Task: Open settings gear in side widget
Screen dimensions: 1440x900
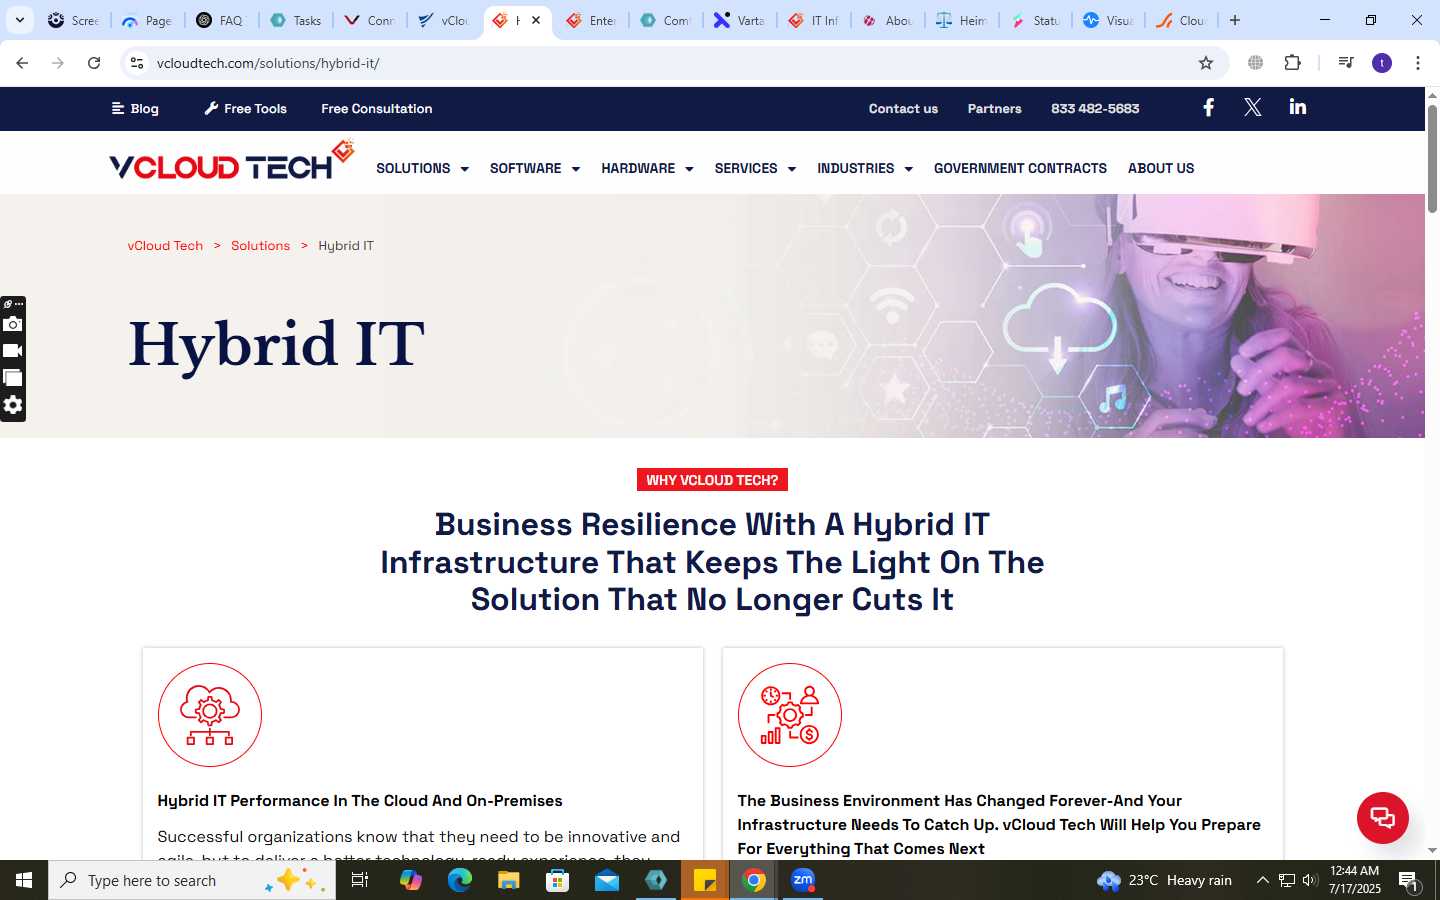Action: [13, 405]
